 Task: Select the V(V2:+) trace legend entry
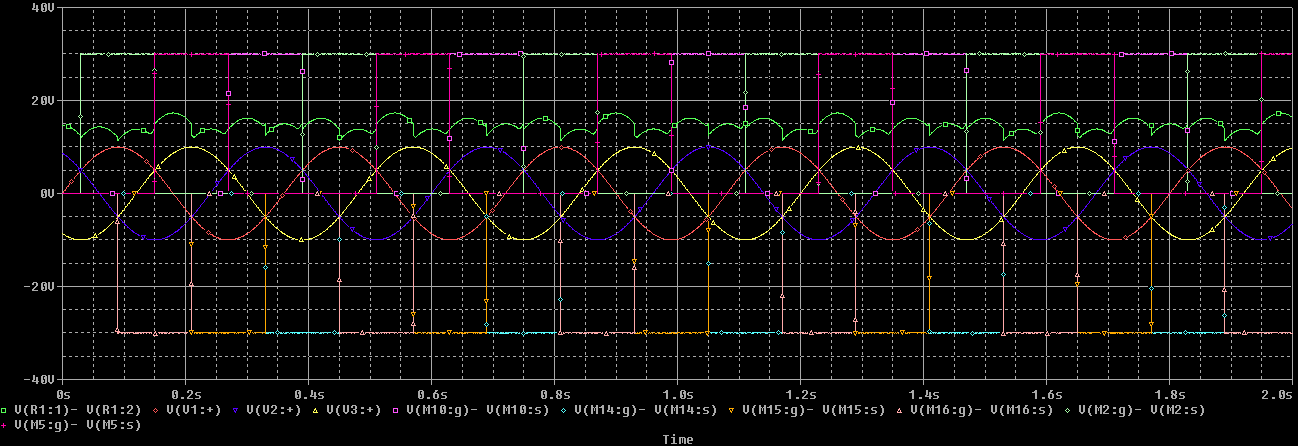(x=272, y=410)
